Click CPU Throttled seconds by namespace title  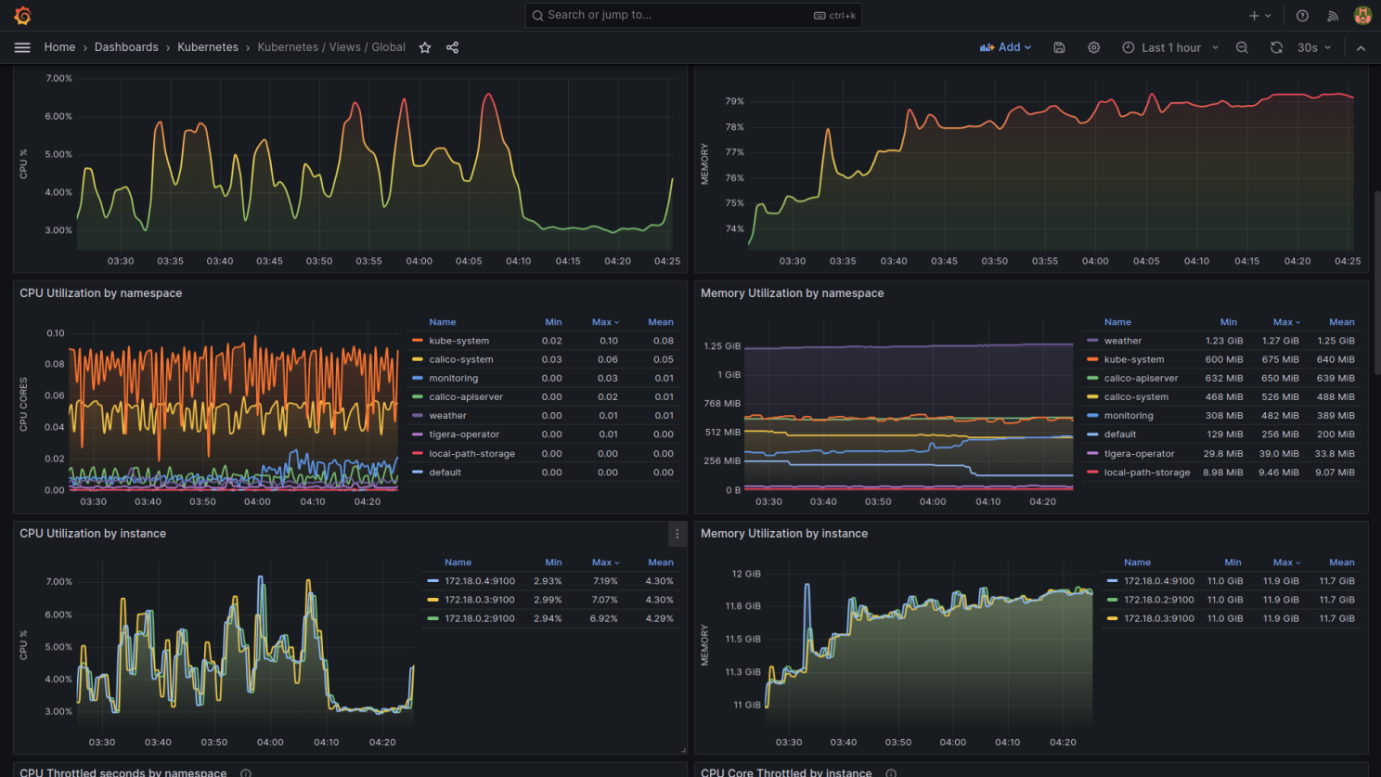pyautogui.click(x=123, y=773)
